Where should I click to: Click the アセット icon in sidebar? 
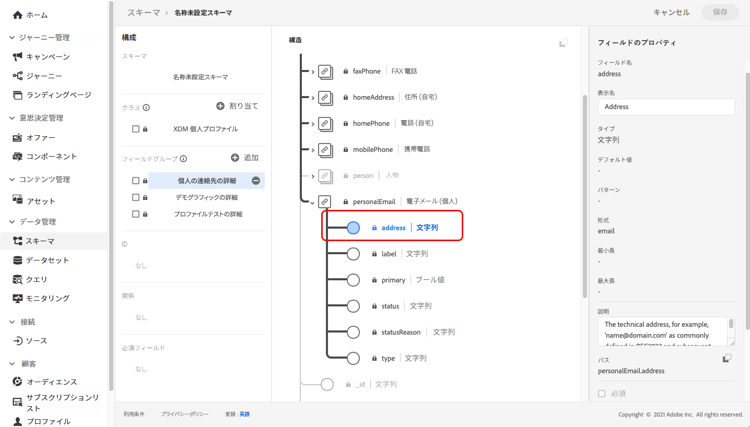point(18,199)
